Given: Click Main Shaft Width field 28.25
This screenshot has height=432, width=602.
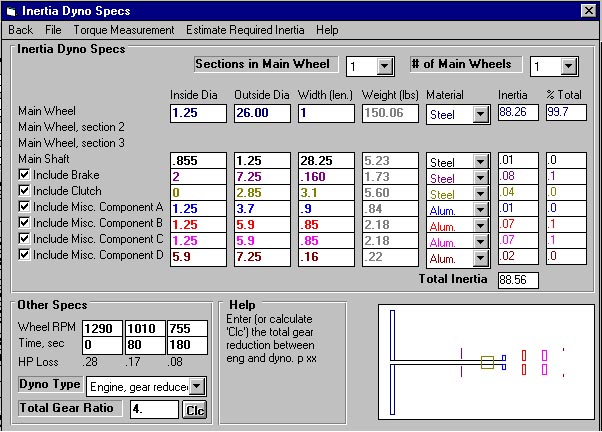Looking at the screenshot, I should coord(326,161).
